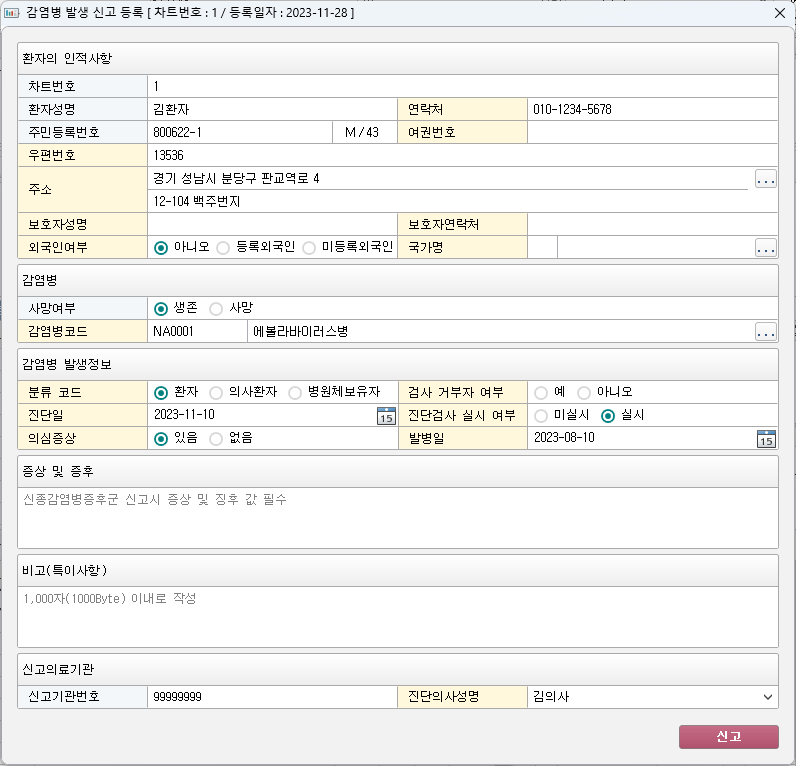Select 없음 for 의심증상
This screenshot has width=796, height=766.
point(216,438)
